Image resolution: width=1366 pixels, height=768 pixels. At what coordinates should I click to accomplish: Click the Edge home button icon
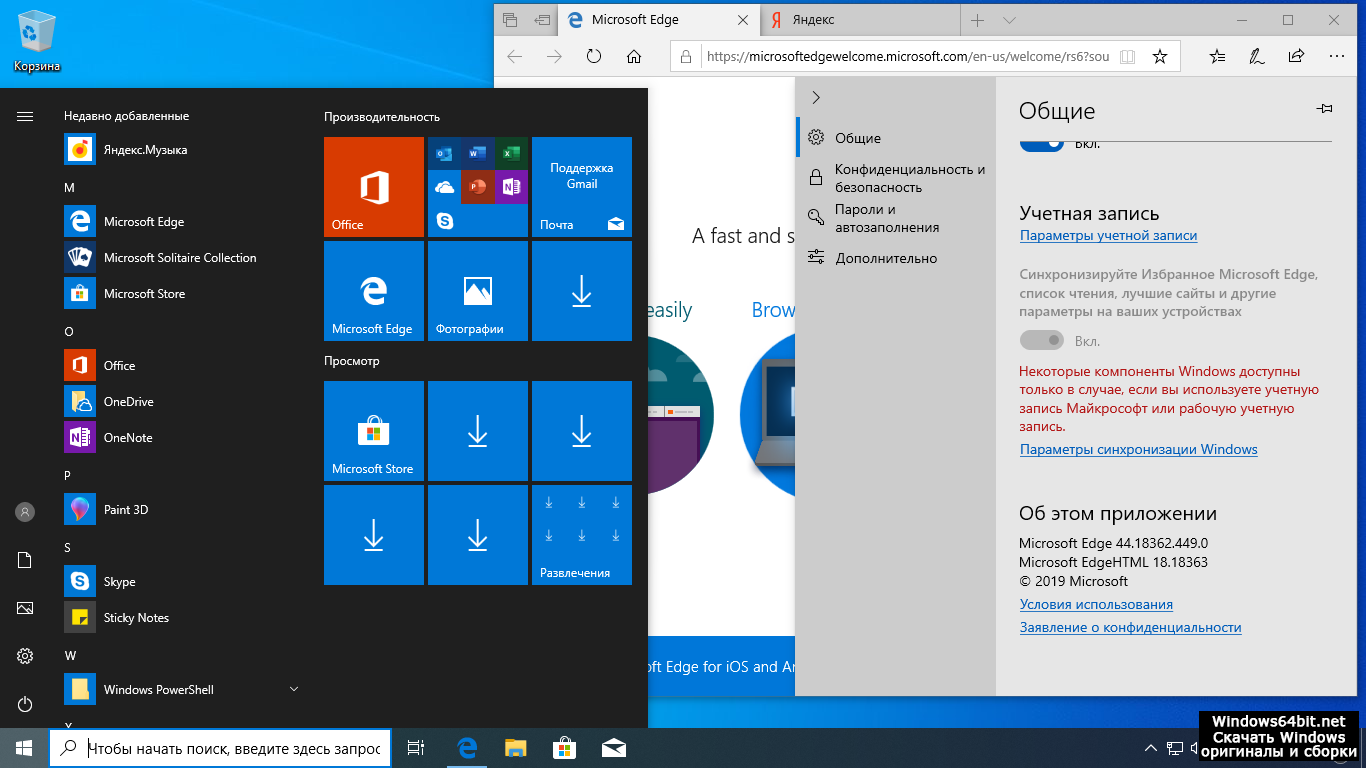(634, 57)
